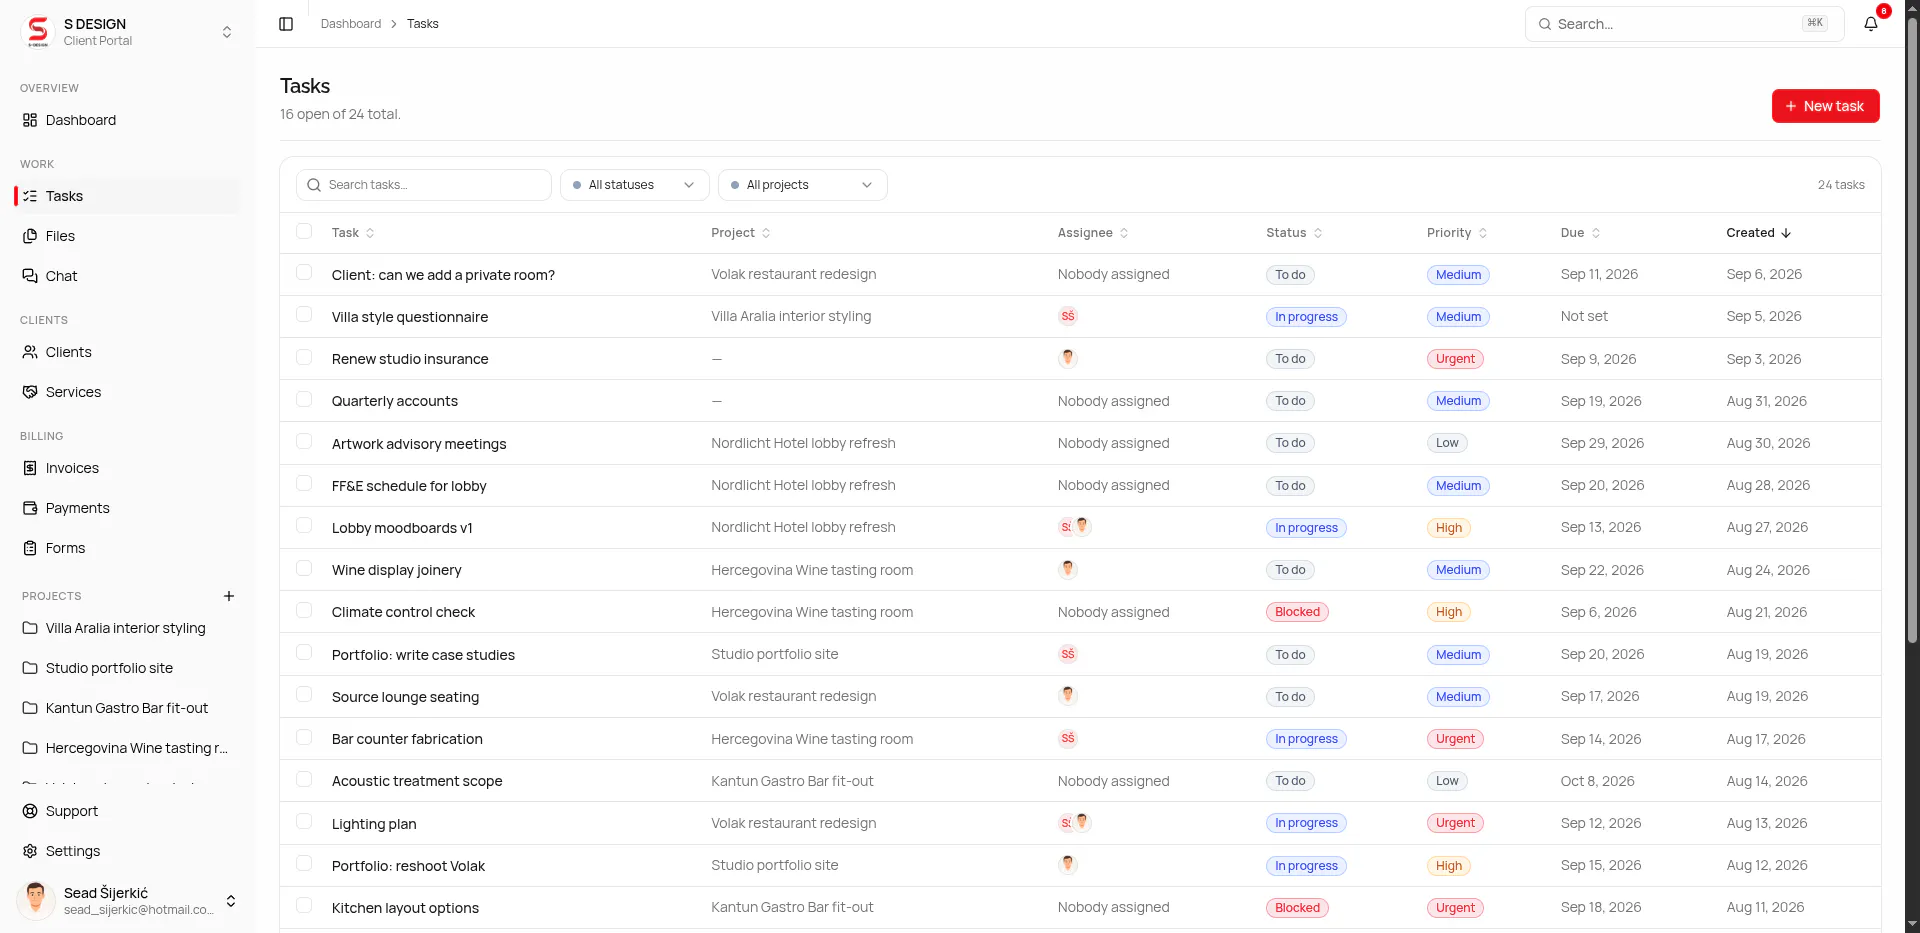The image size is (1920, 933).
Task: Check the Villa style questionnaire row
Action: pos(304,314)
